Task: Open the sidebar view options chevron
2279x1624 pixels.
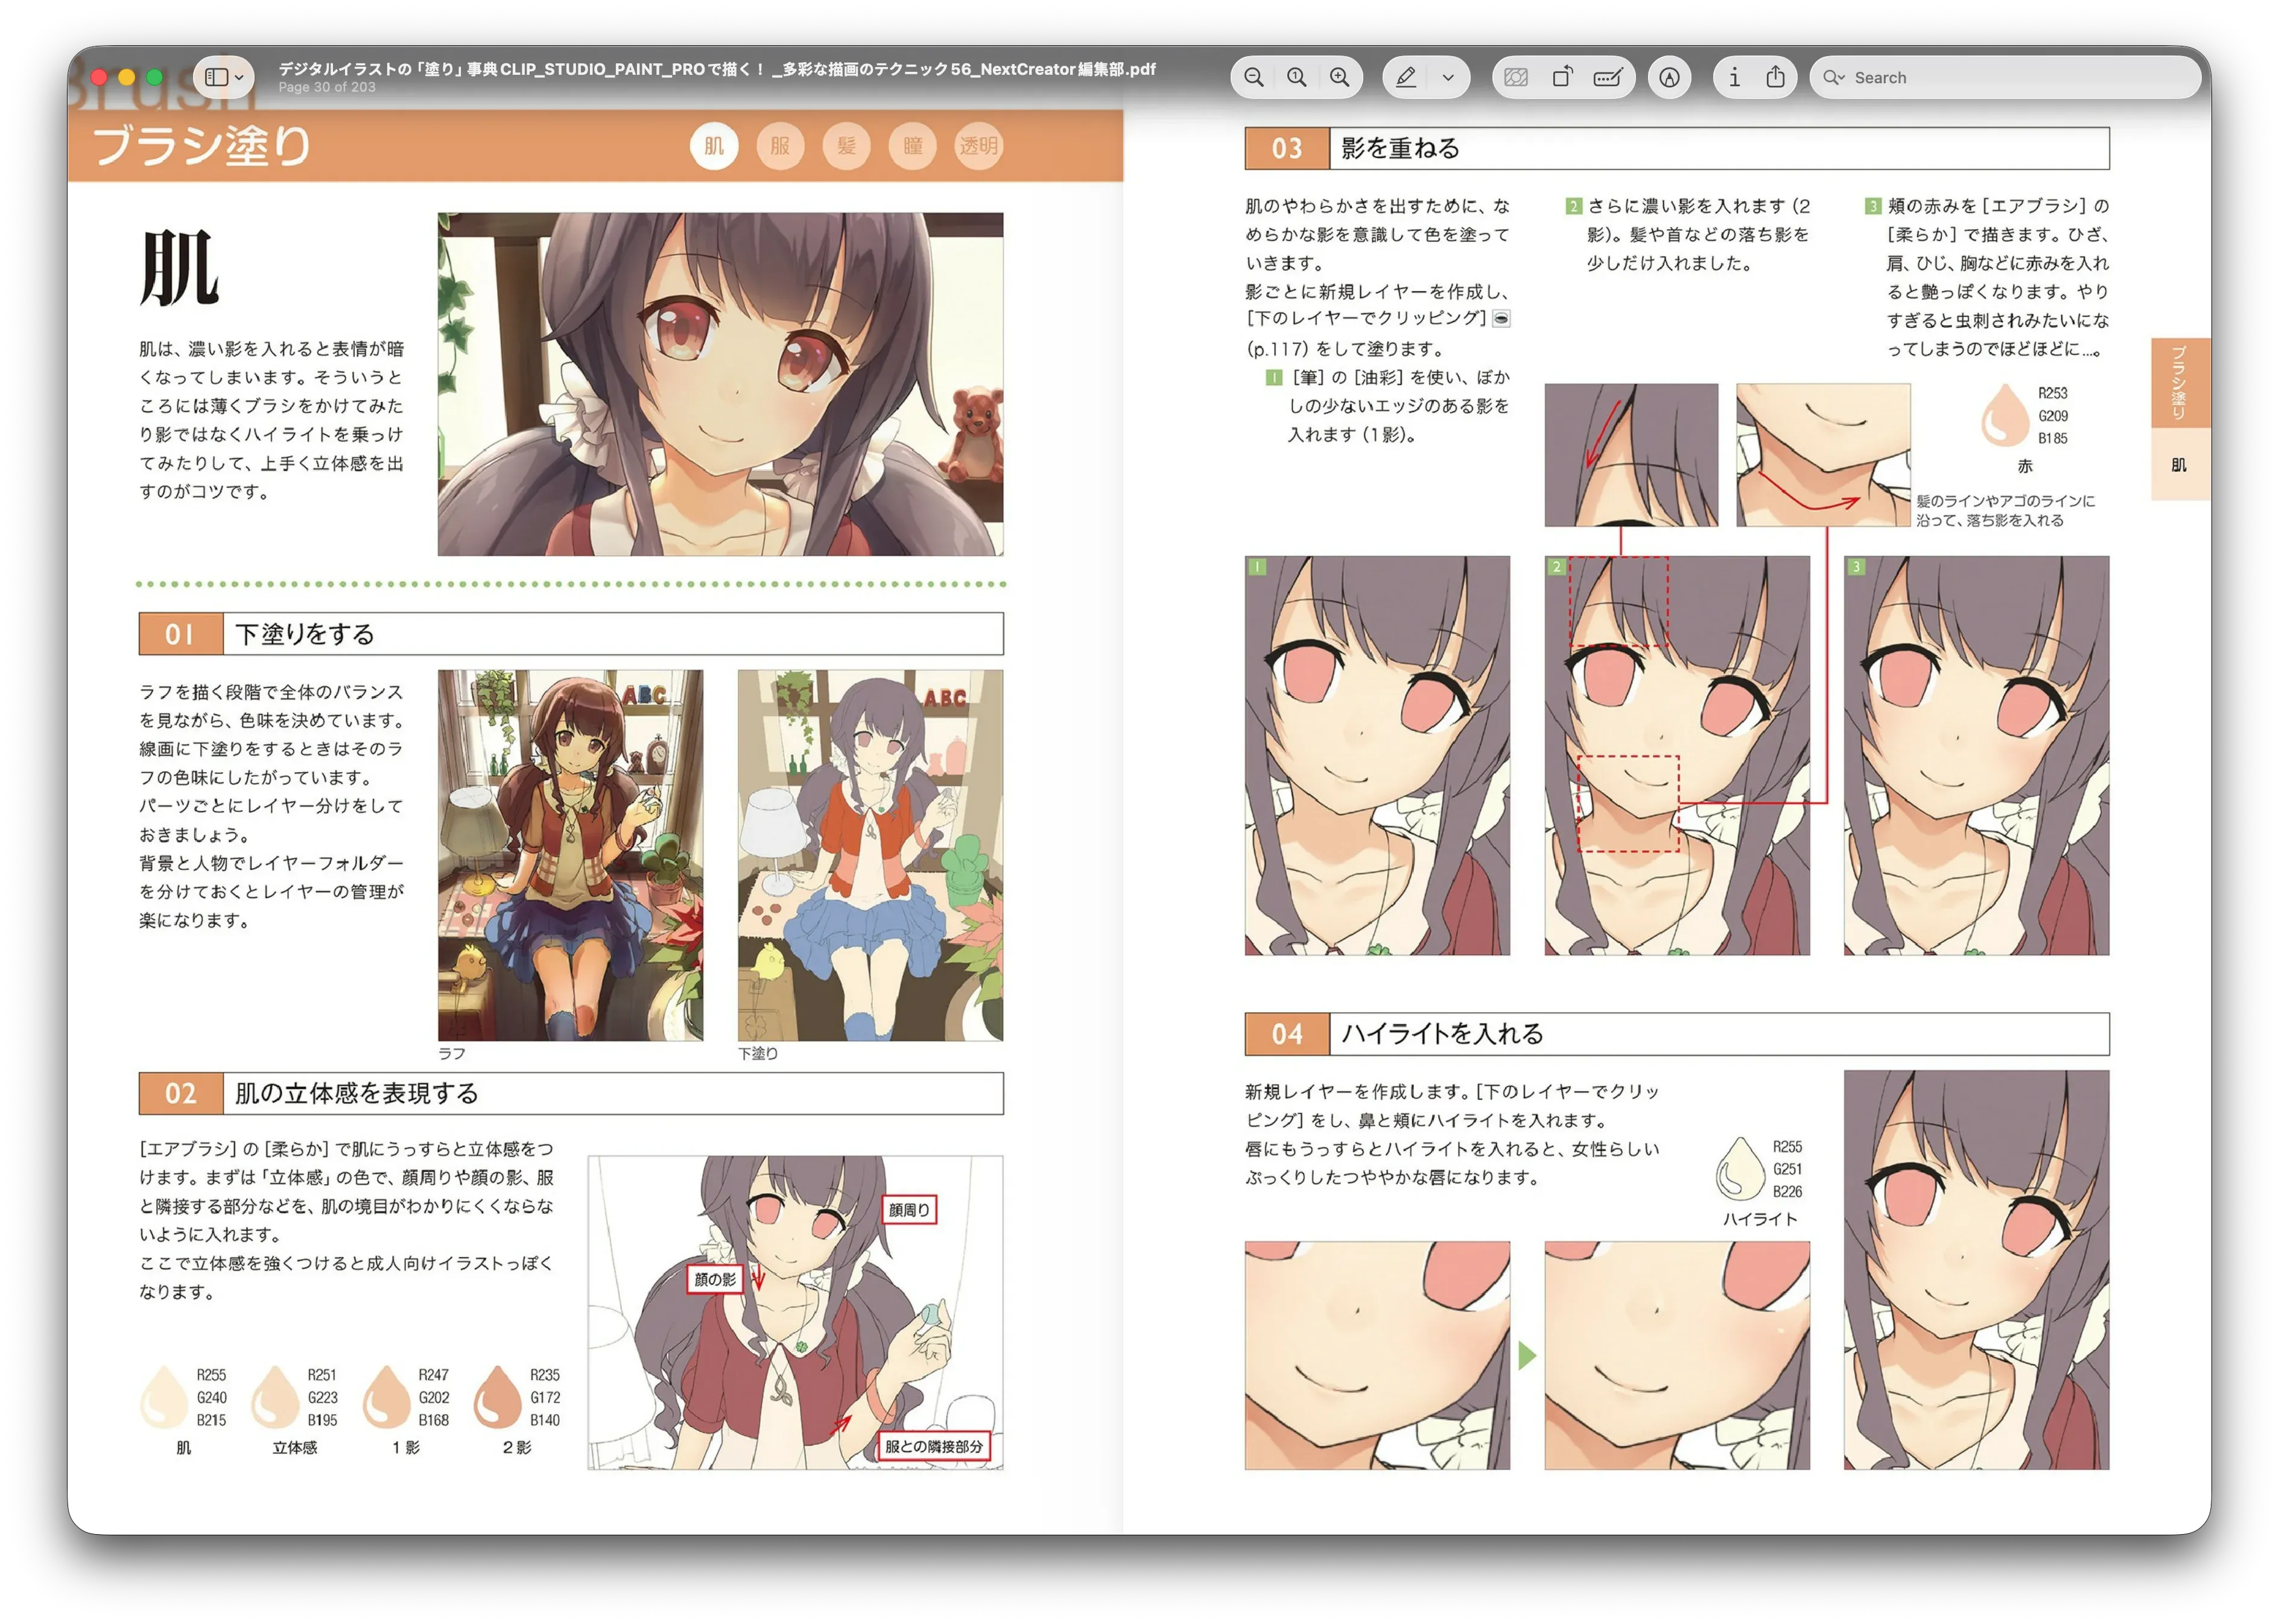Action: coord(240,77)
